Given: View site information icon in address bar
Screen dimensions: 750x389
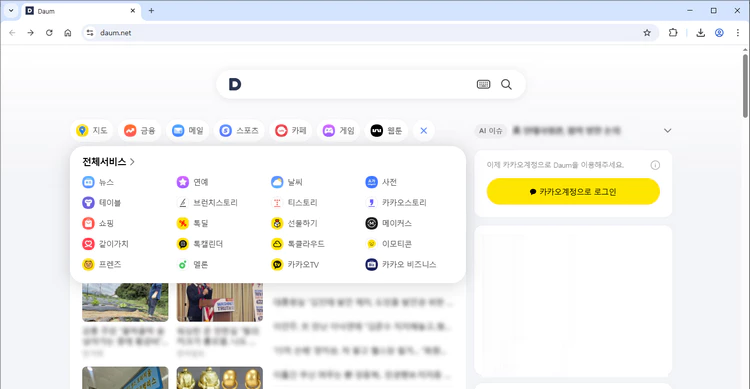Looking at the screenshot, I should click(x=90, y=33).
